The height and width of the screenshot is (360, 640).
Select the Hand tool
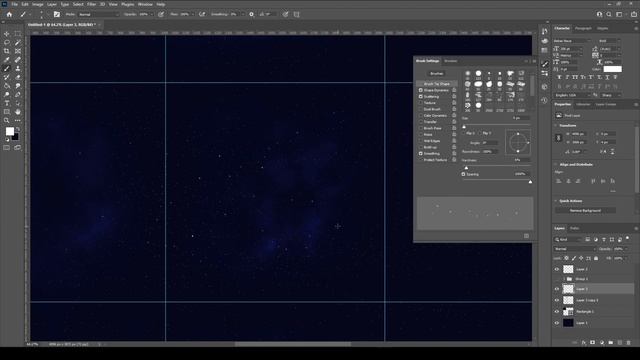coord(18,112)
